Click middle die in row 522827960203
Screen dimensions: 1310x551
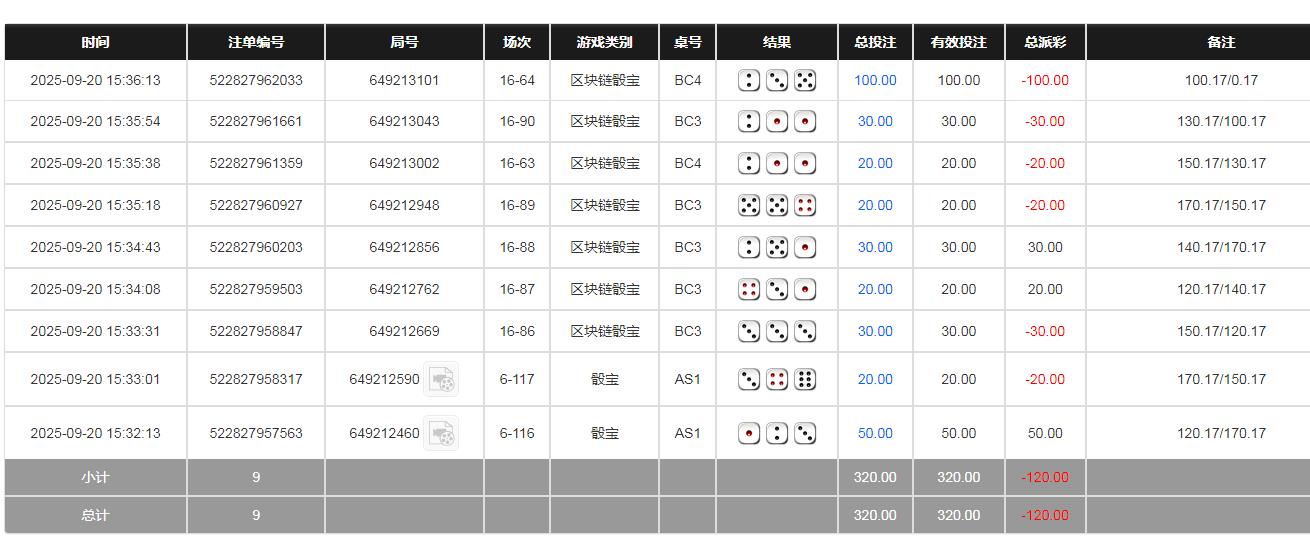(777, 248)
